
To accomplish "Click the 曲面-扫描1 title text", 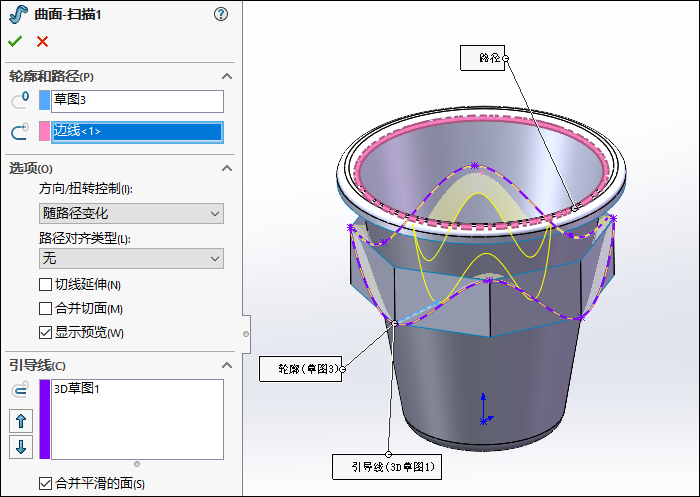I will point(68,15).
